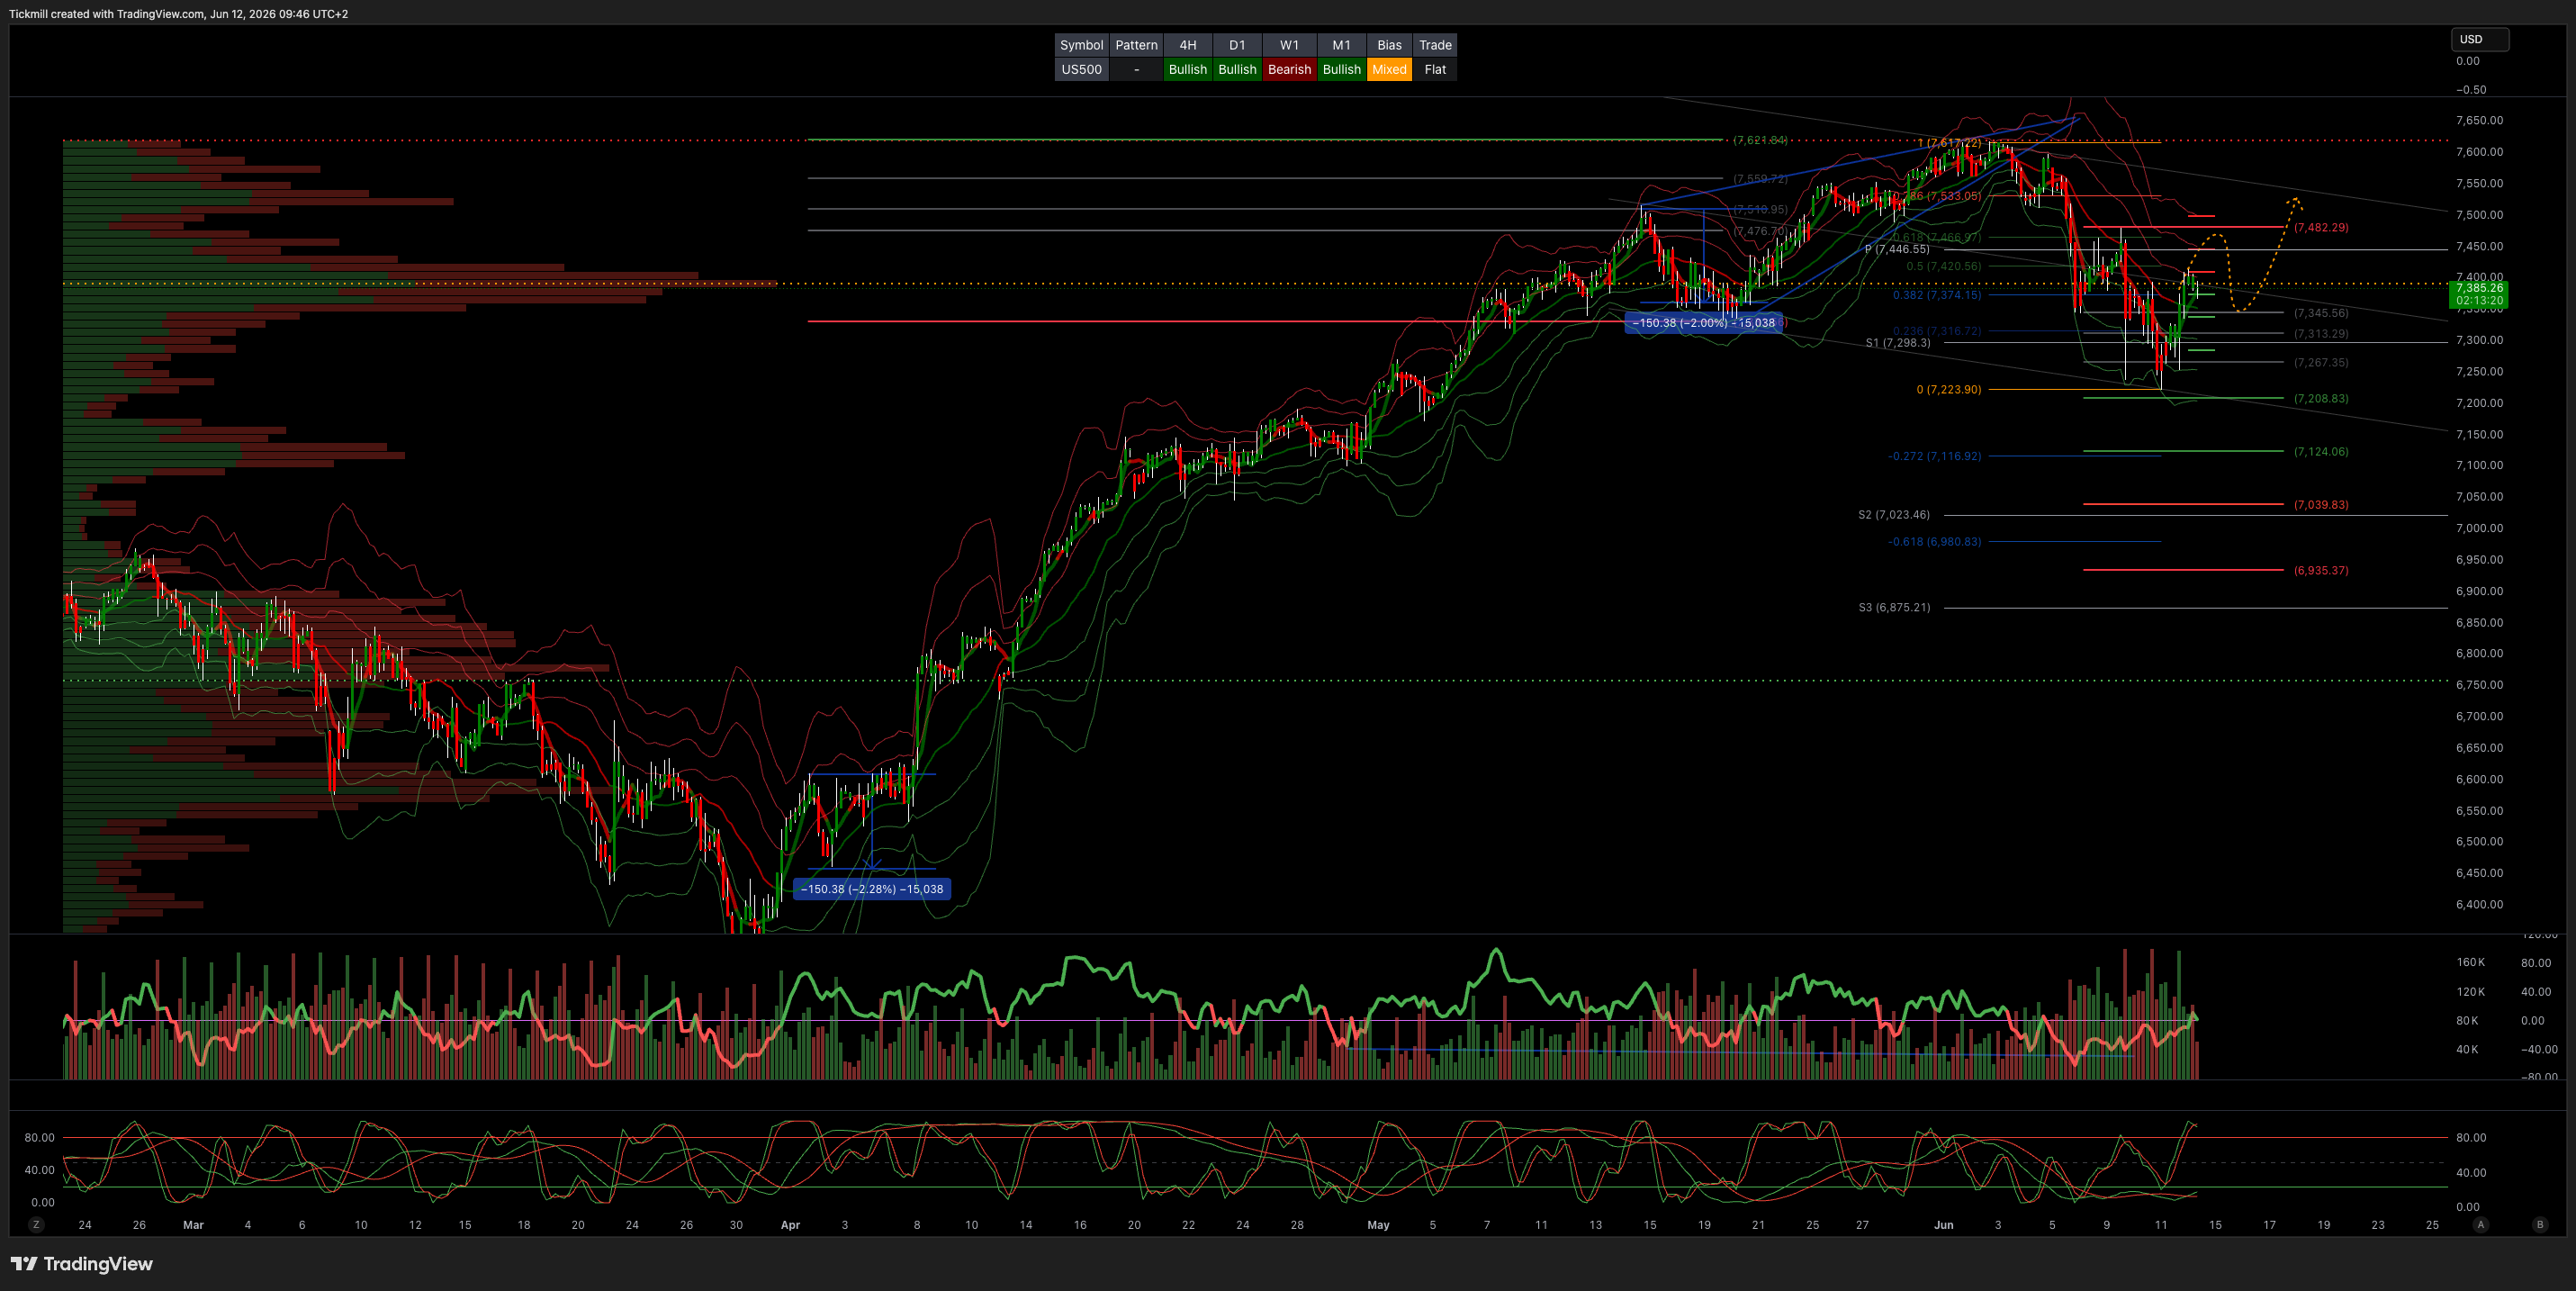Select the US500 symbol cell
The image size is (2576, 1291).
(x=1081, y=69)
